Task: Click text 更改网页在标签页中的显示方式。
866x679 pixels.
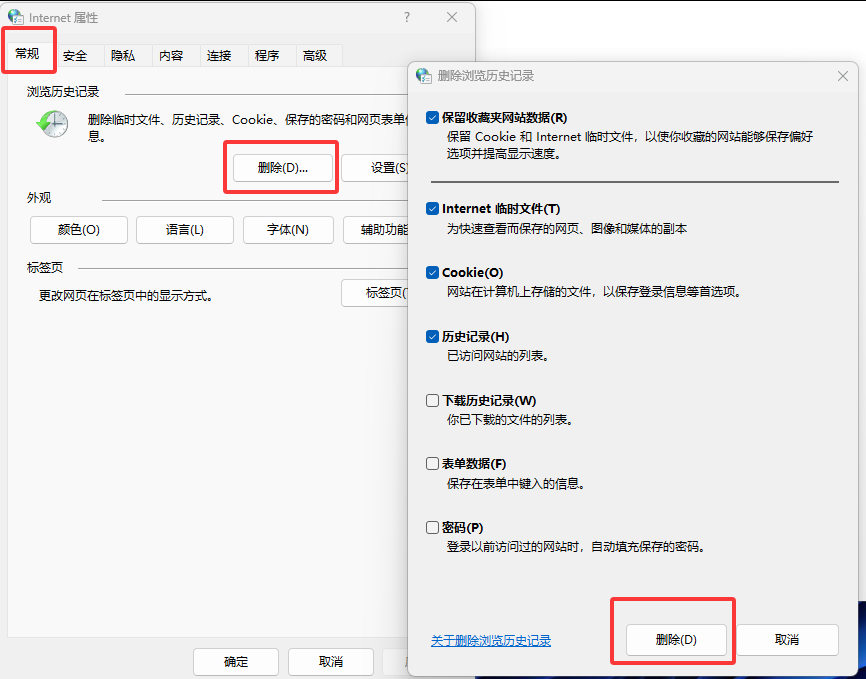Action: [126, 296]
